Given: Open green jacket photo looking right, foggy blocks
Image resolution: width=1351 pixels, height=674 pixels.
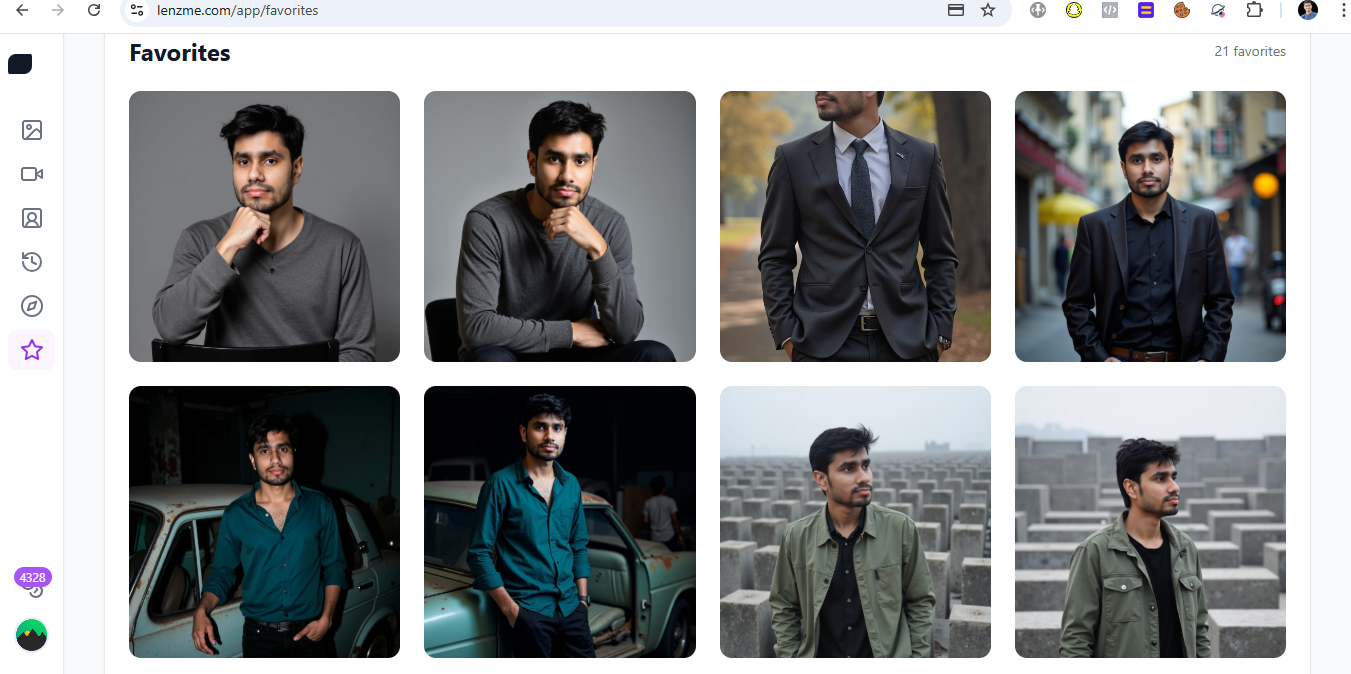Looking at the screenshot, I should [x=855, y=522].
